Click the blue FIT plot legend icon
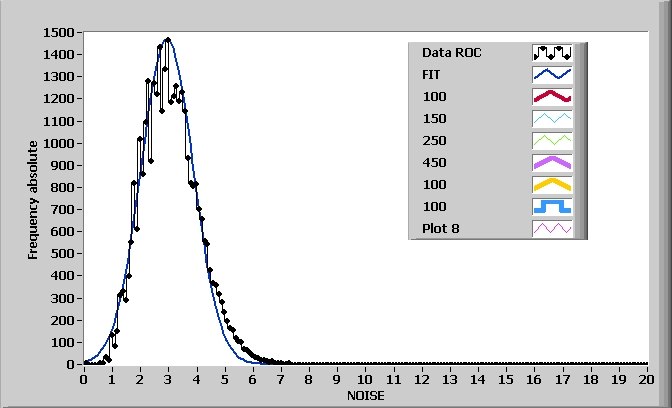The width and height of the screenshot is (672, 408). (552, 74)
